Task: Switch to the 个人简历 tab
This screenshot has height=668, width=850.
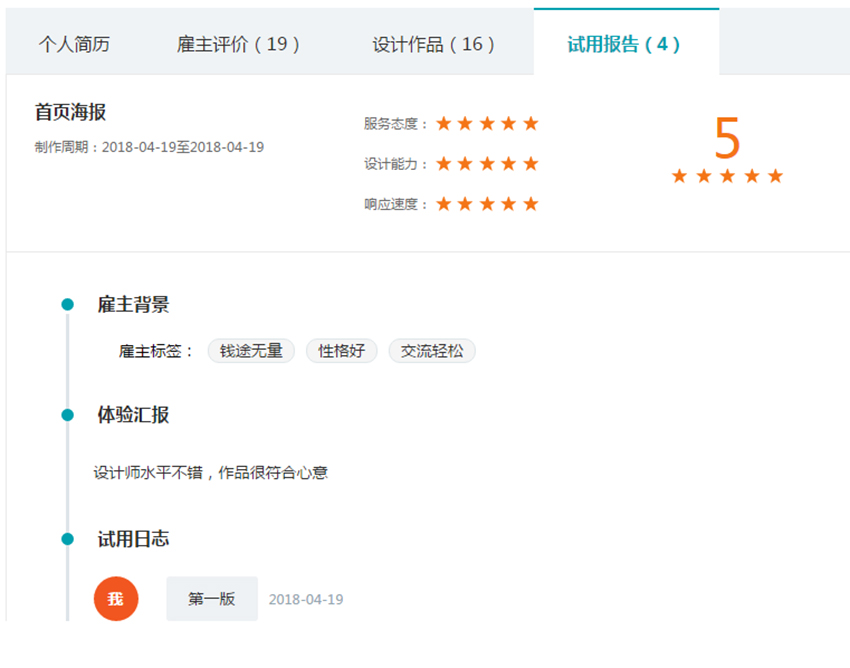Action: pyautogui.click(x=74, y=44)
